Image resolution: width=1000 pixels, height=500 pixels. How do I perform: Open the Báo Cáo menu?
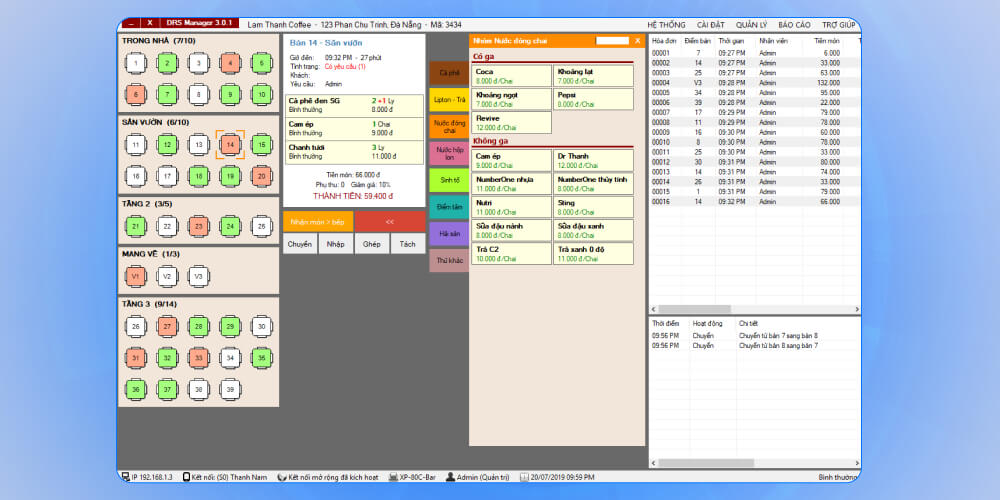[794, 23]
